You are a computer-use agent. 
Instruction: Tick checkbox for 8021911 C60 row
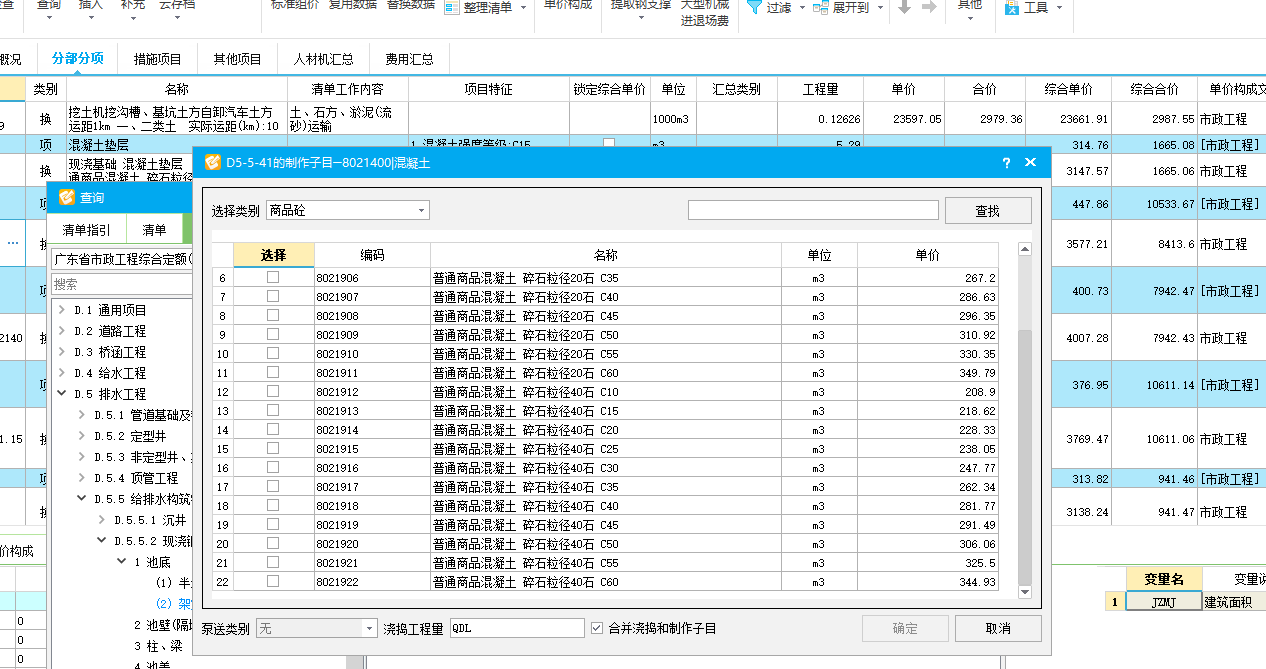pyautogui.click(x=272, y=373)
